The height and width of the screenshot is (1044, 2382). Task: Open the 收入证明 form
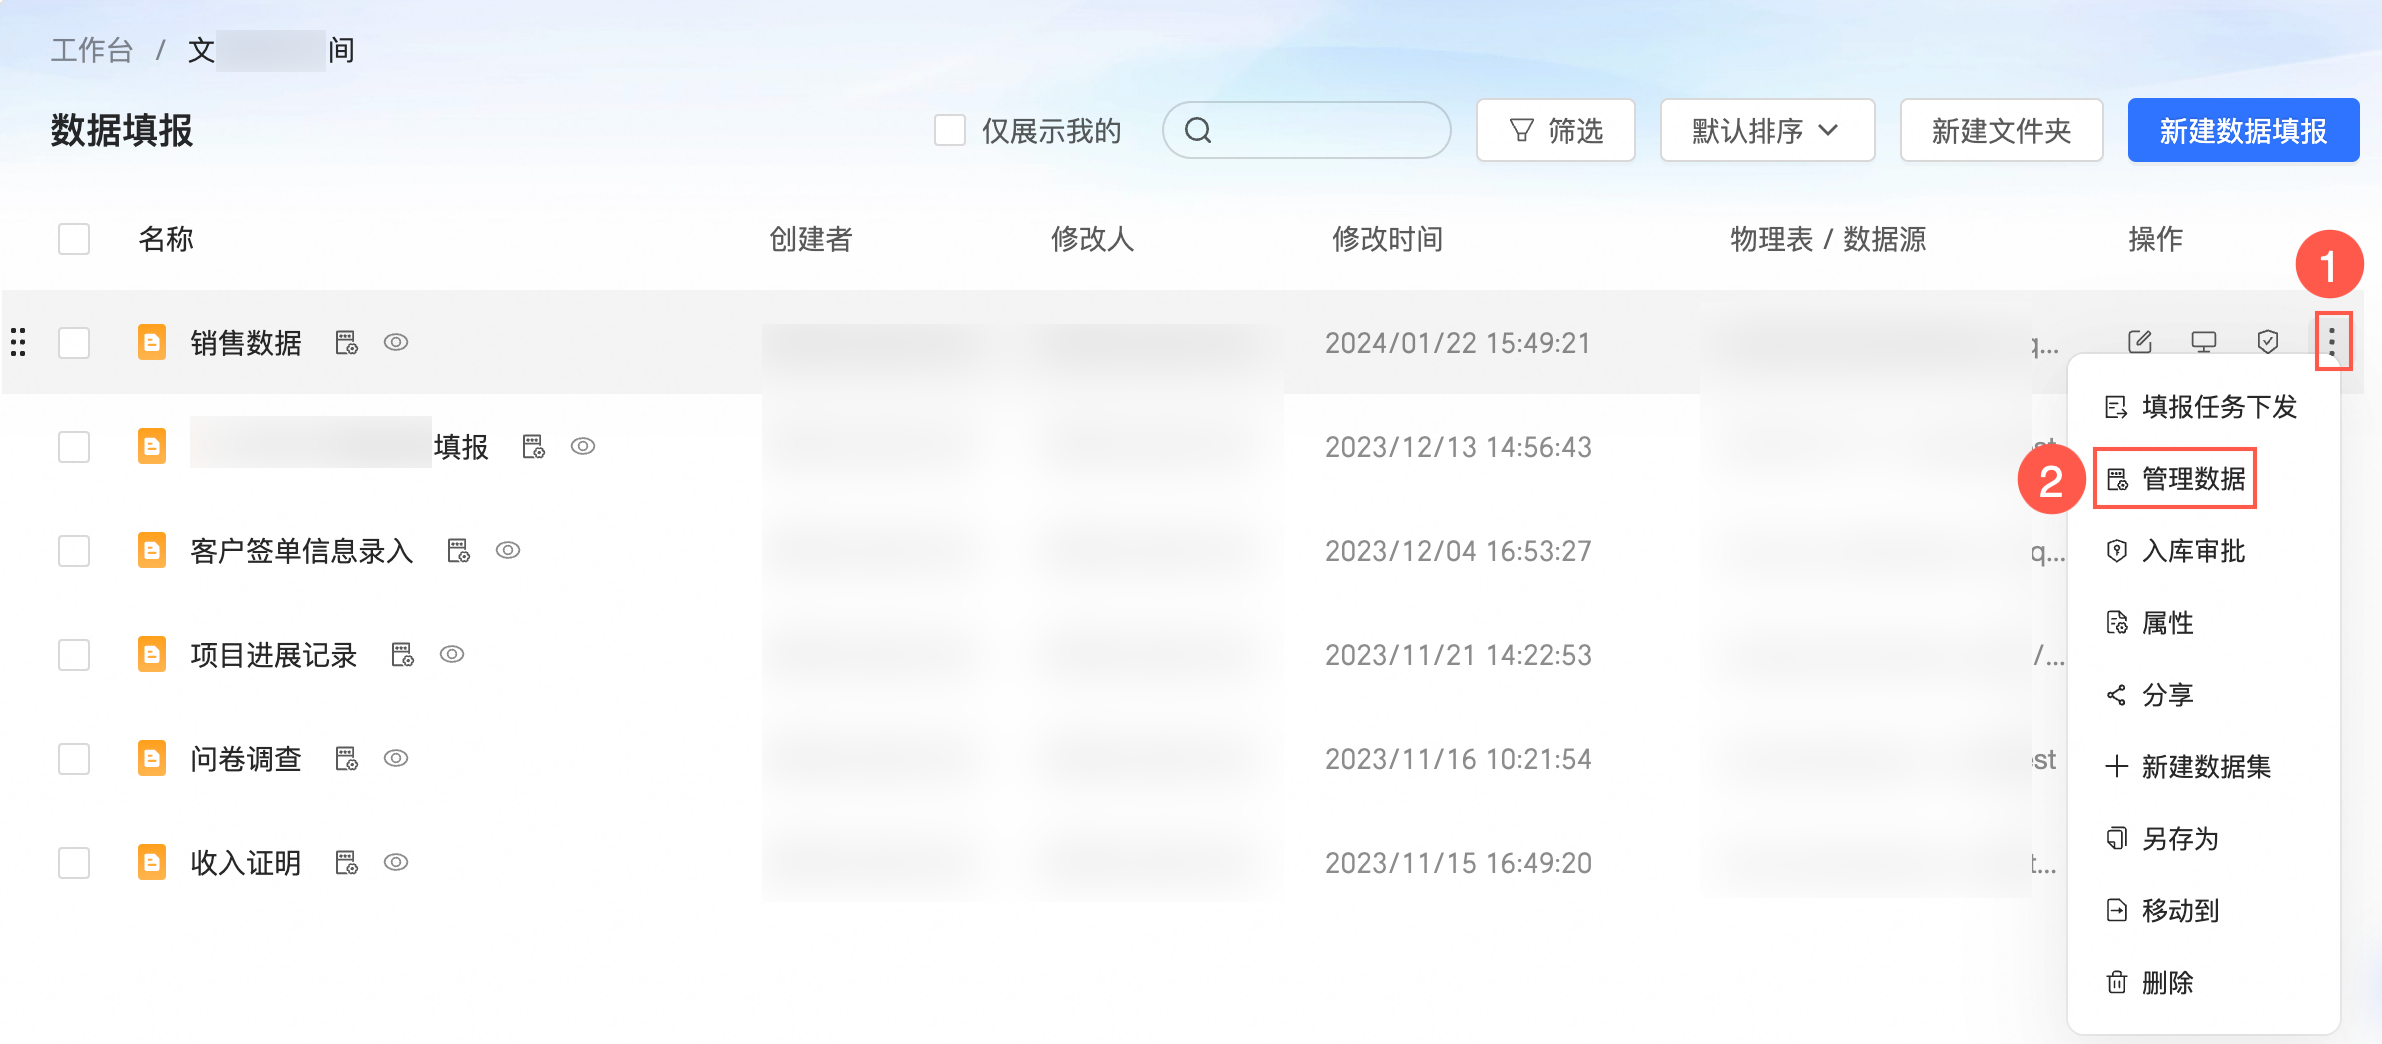pos(246,863)
